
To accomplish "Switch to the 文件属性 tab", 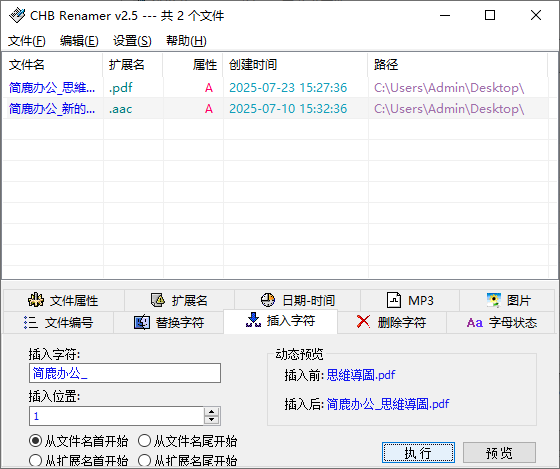I will tap(64, 300).
